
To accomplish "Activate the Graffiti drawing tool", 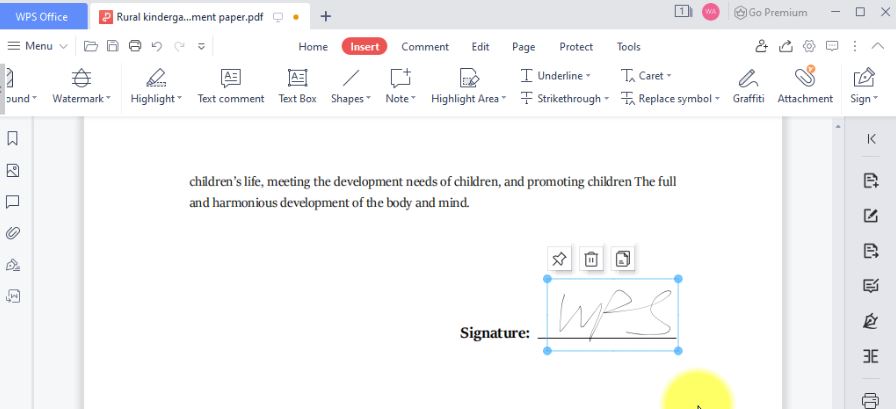I will coord(748,86).
